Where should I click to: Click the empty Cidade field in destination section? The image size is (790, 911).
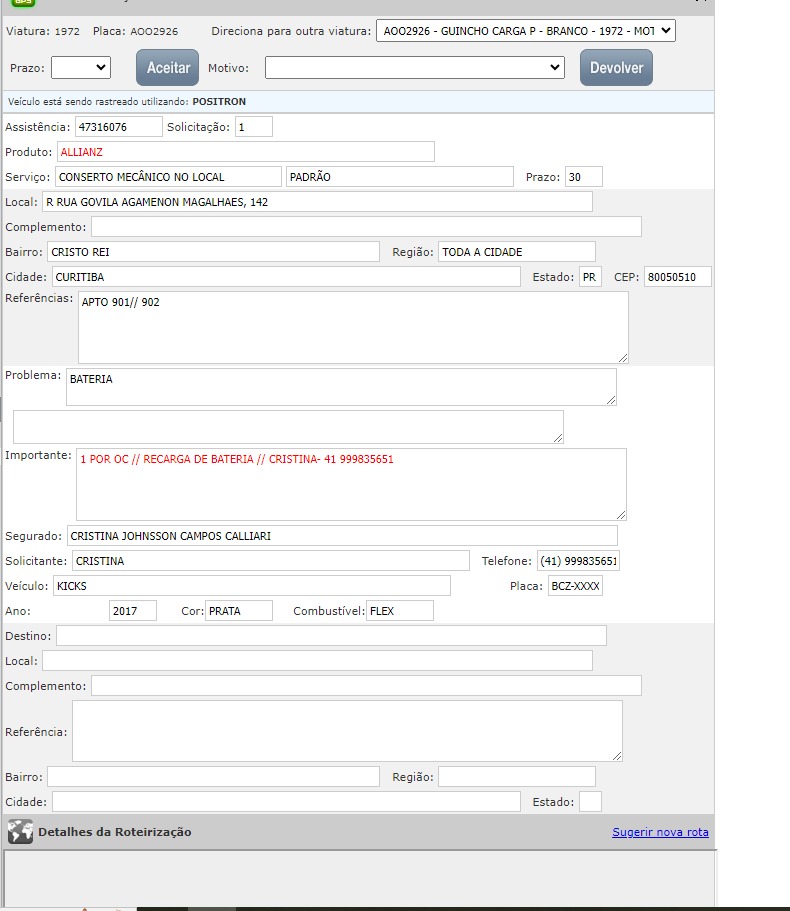(x=286, y=802)
